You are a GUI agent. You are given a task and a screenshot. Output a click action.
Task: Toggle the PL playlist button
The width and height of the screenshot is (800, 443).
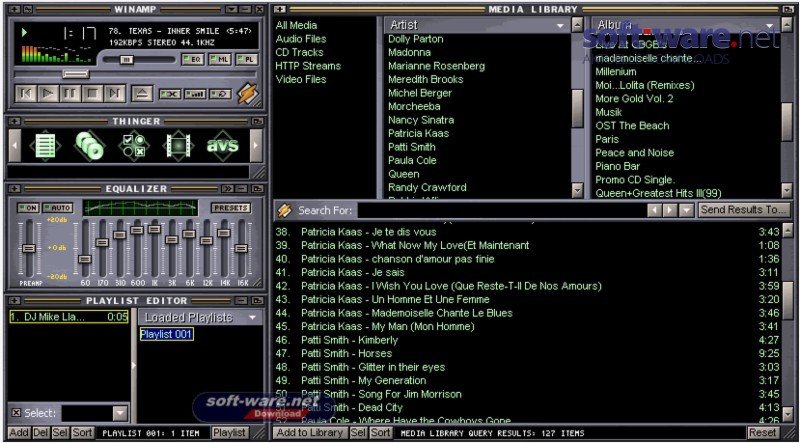[247, 60]
